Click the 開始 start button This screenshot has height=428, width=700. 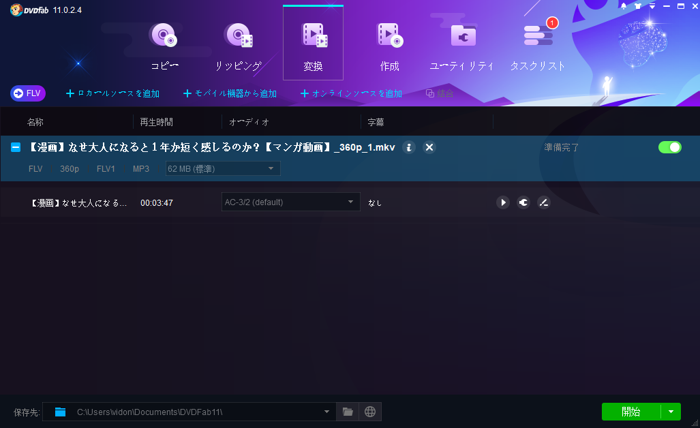tap(631, 411)
